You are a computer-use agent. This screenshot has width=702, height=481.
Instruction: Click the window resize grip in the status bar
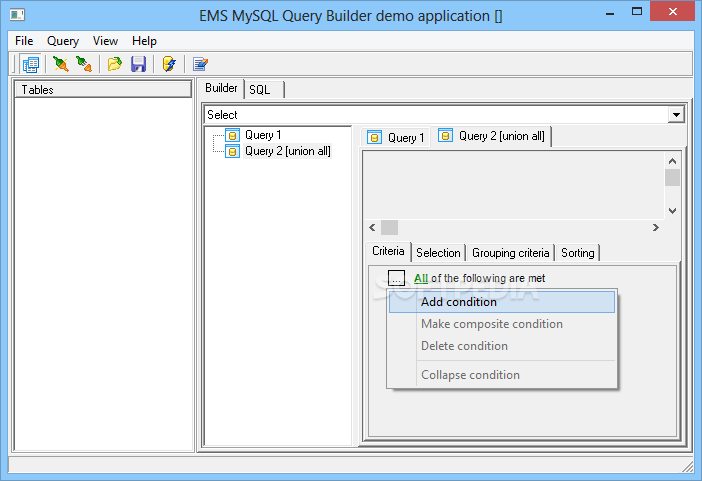pyautogui.click(x=688, y=467)
